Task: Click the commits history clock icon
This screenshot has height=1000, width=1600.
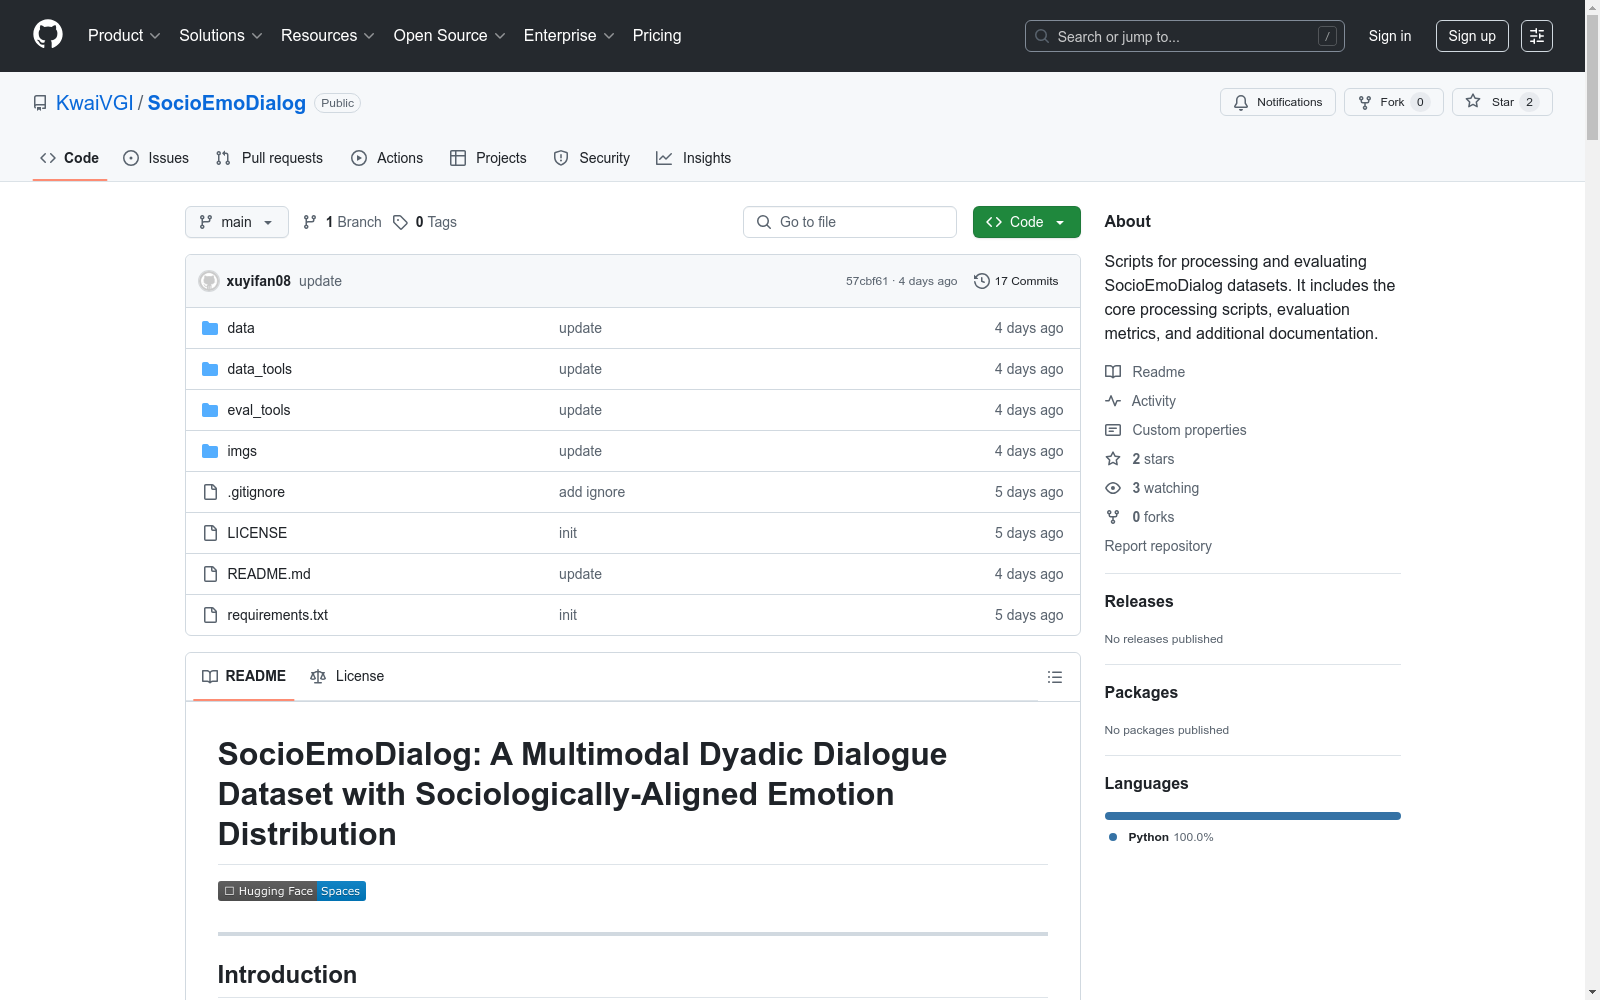Action: pyautogui.click(x=982, y=281)
